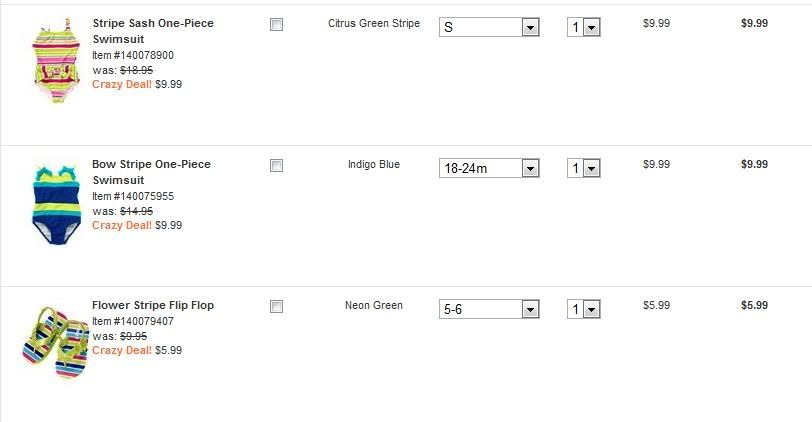Click the Neon Green color label

coord(374,305)
